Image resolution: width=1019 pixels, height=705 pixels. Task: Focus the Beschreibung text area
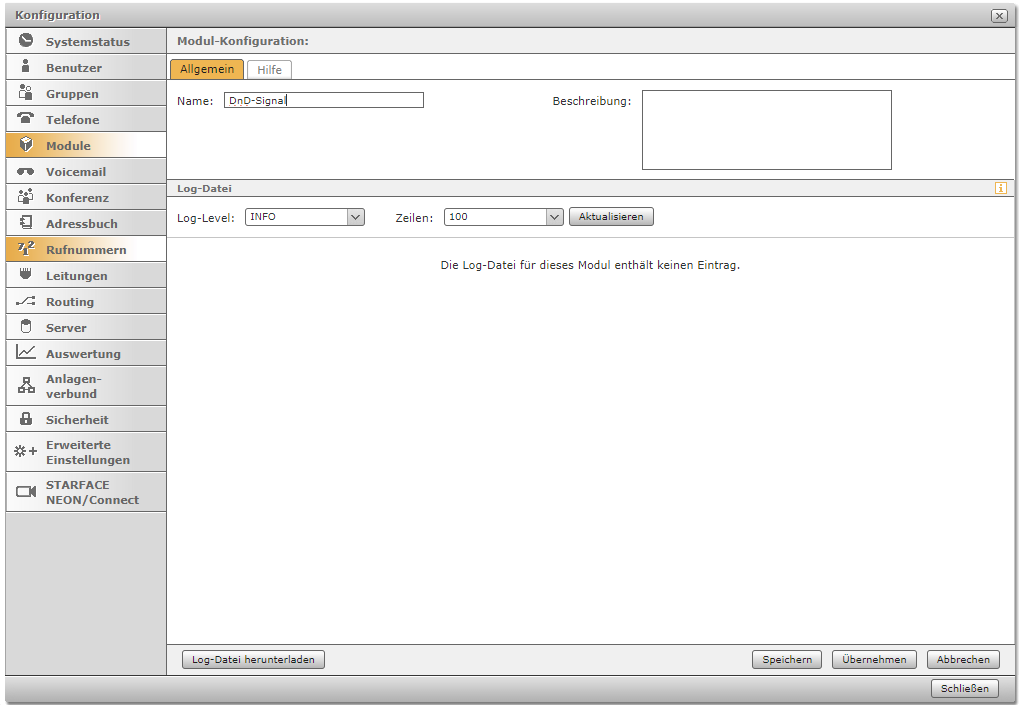point(766,130)
